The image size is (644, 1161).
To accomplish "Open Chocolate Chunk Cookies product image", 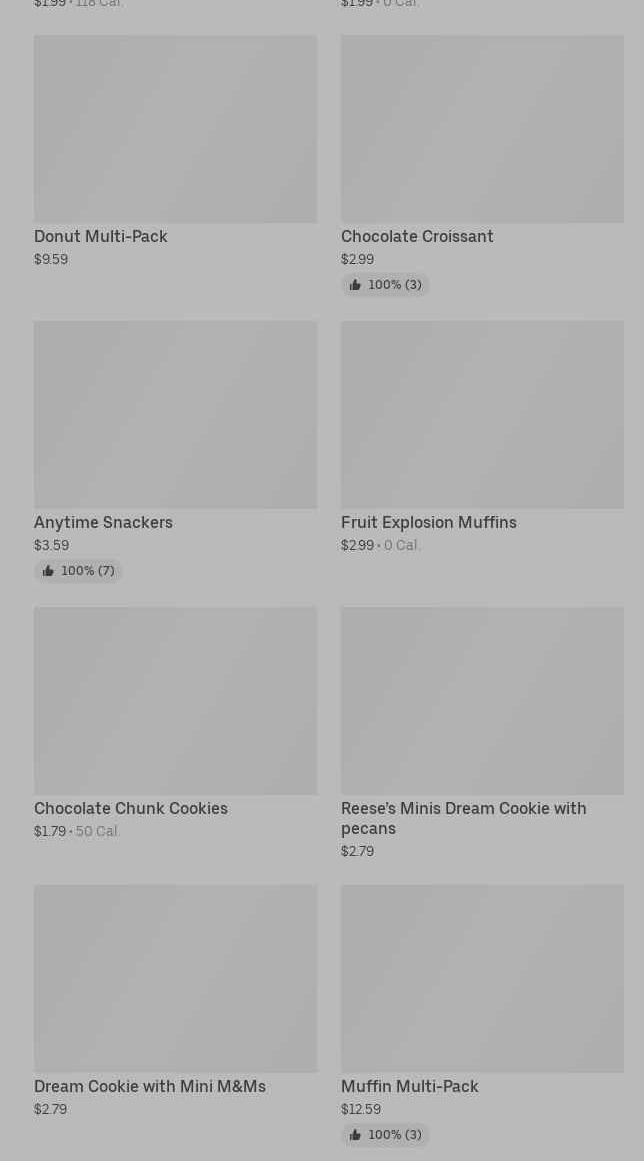I will click(175, 701).
